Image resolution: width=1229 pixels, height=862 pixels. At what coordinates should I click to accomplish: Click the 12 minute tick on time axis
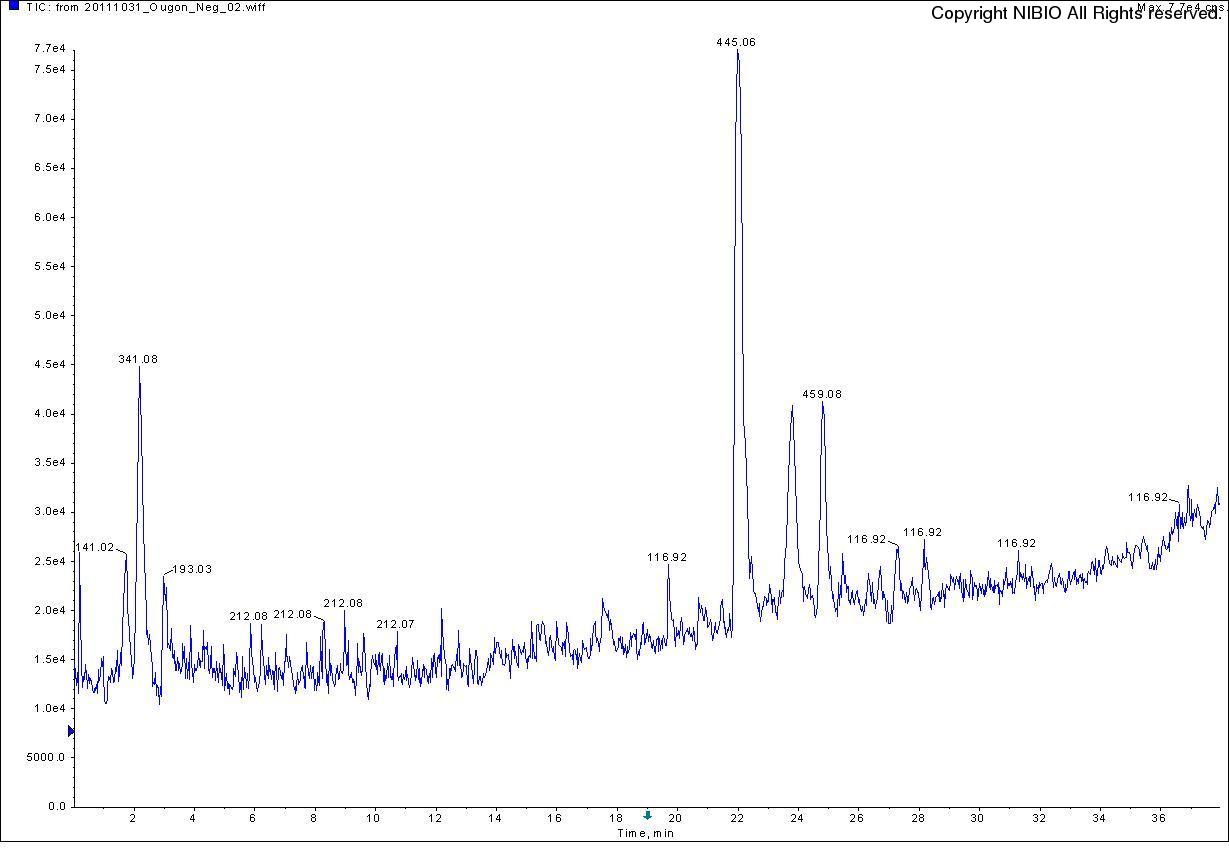[x=435, y=818]
